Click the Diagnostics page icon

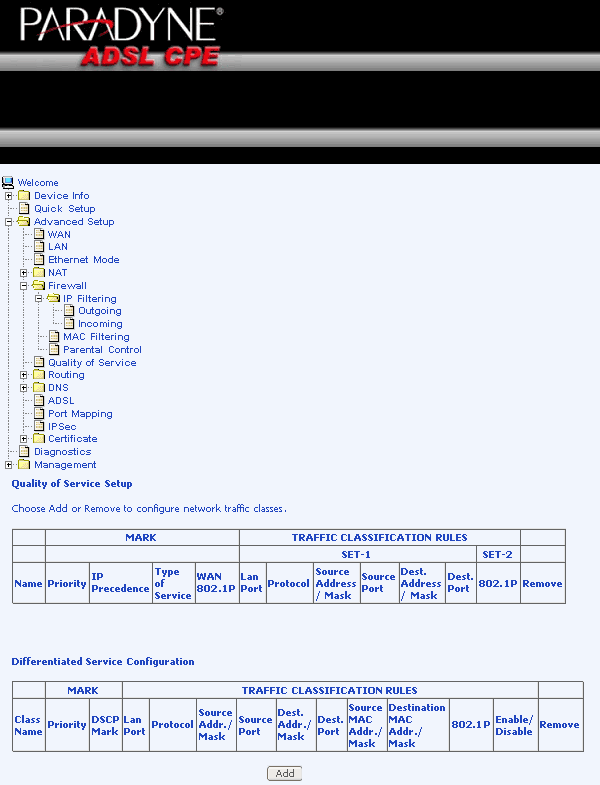[24, 452]
